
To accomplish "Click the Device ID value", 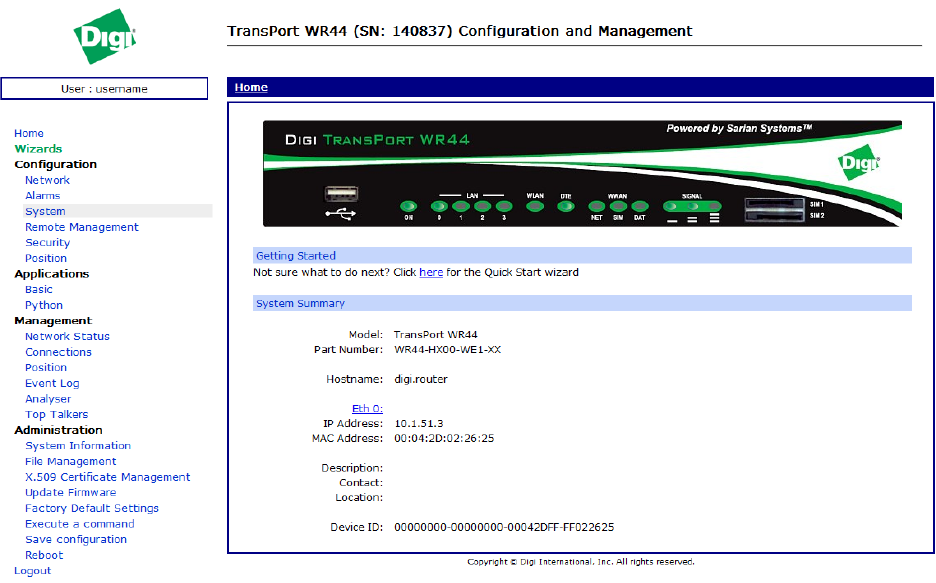I will click(x=504, y=527).
